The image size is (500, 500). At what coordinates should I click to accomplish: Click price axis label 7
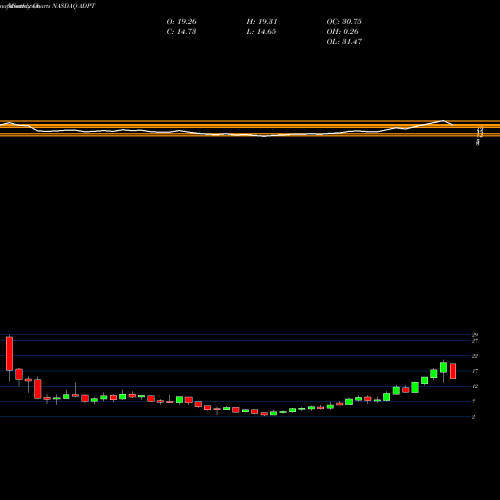click(x=474, y=401)
